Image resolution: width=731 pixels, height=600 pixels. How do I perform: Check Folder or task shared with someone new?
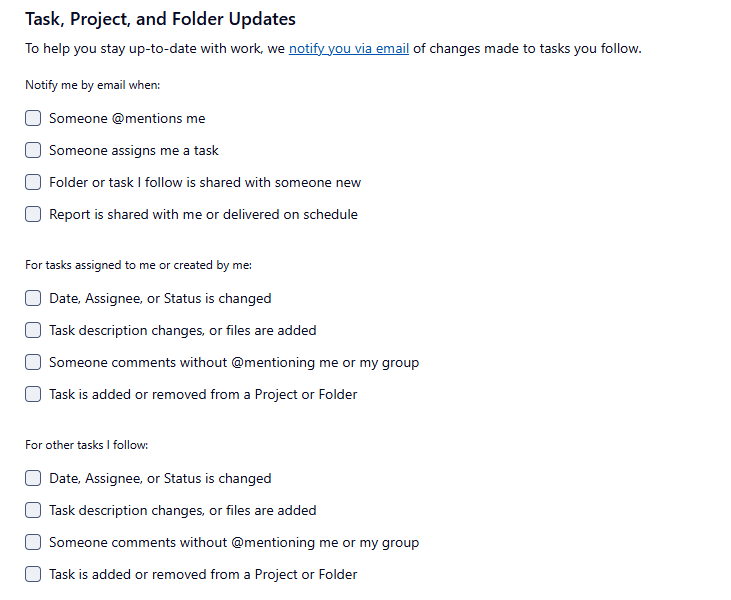click(x=33, y=182)
